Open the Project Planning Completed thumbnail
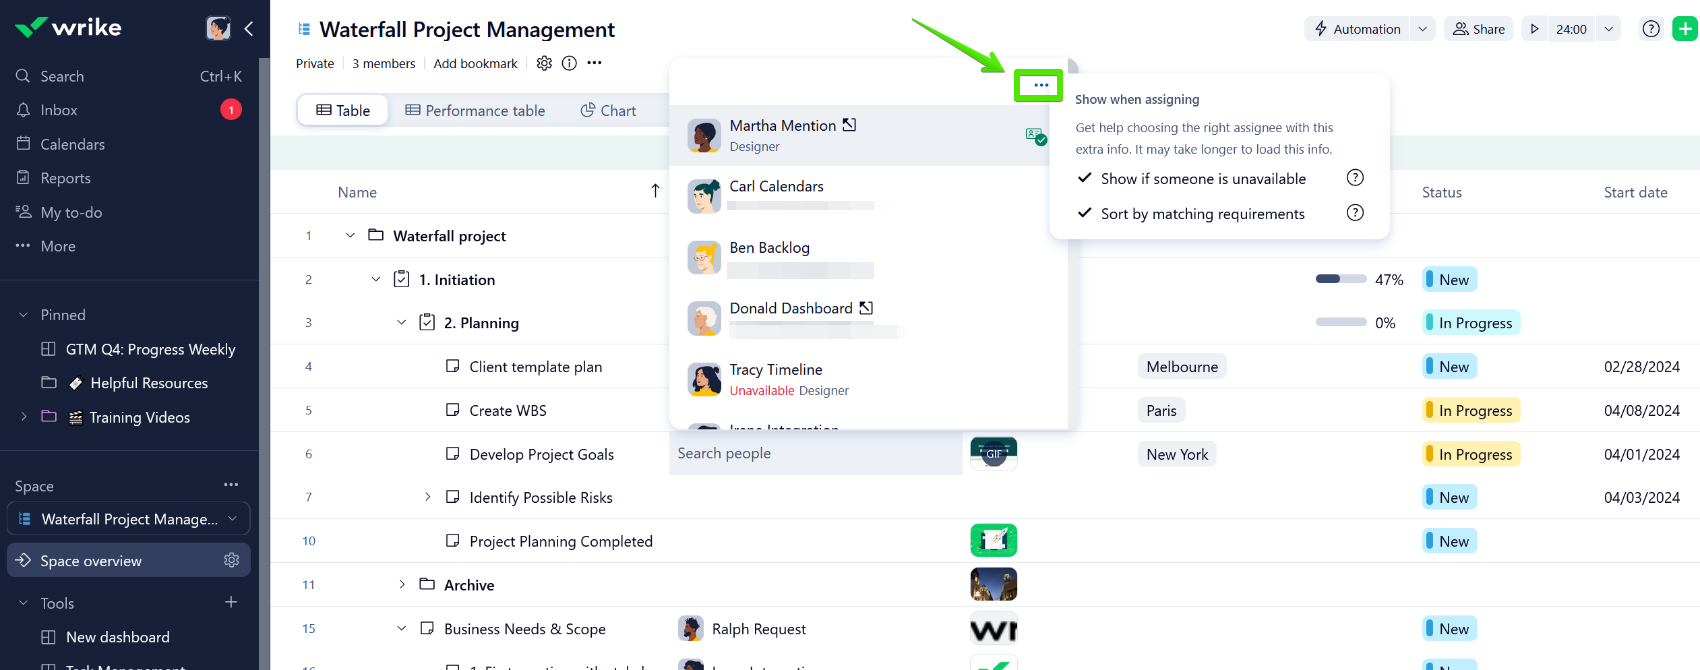 [994, 540]
